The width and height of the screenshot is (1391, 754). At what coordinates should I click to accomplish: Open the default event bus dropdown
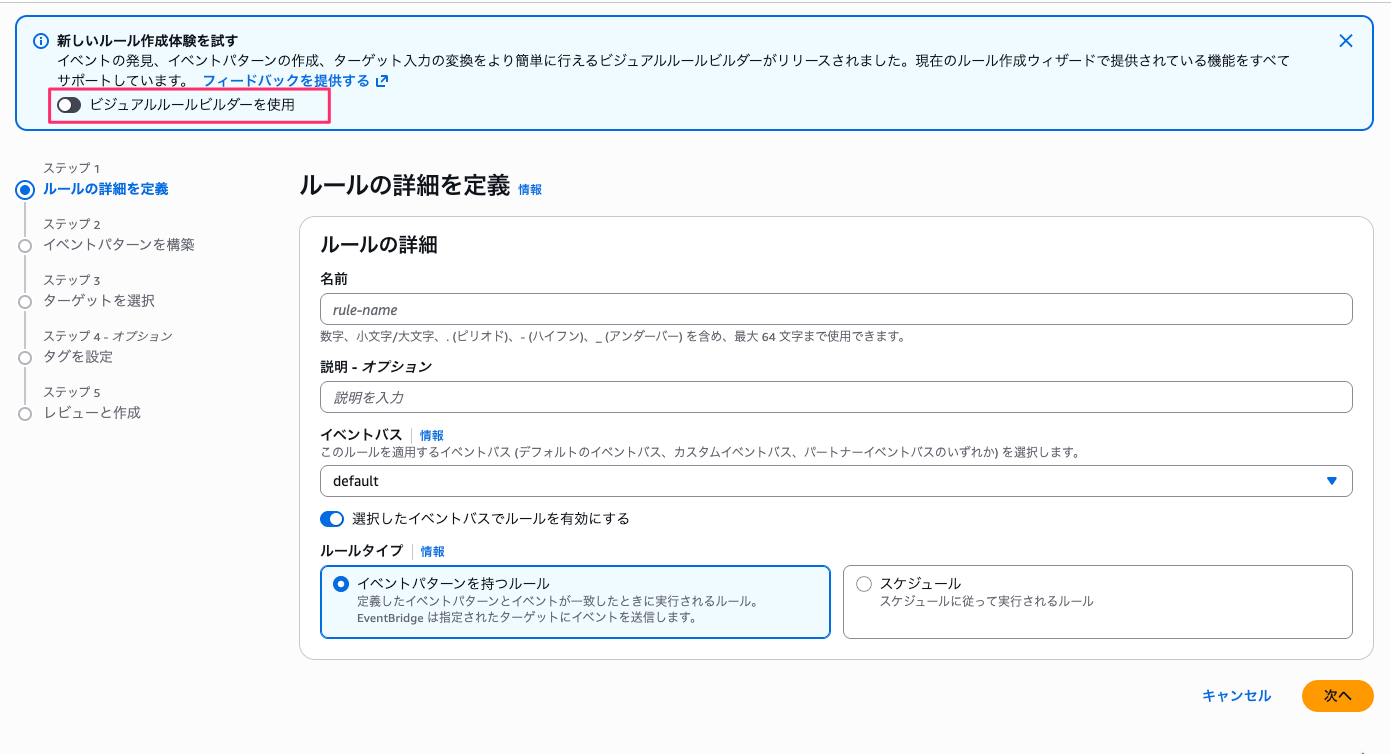[836, 481]
